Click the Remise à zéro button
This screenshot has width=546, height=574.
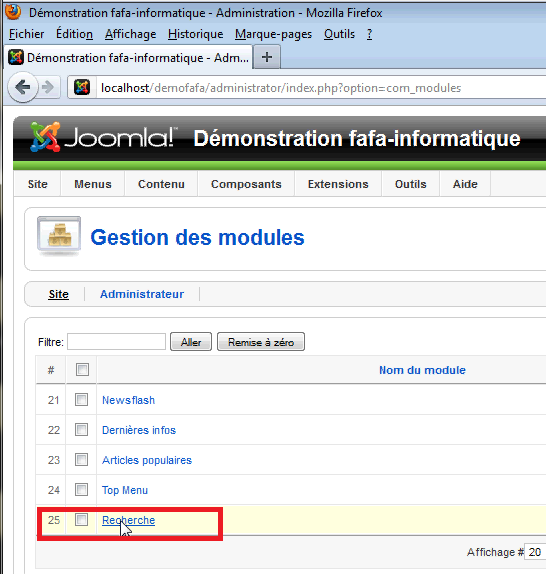coord(261,342)
